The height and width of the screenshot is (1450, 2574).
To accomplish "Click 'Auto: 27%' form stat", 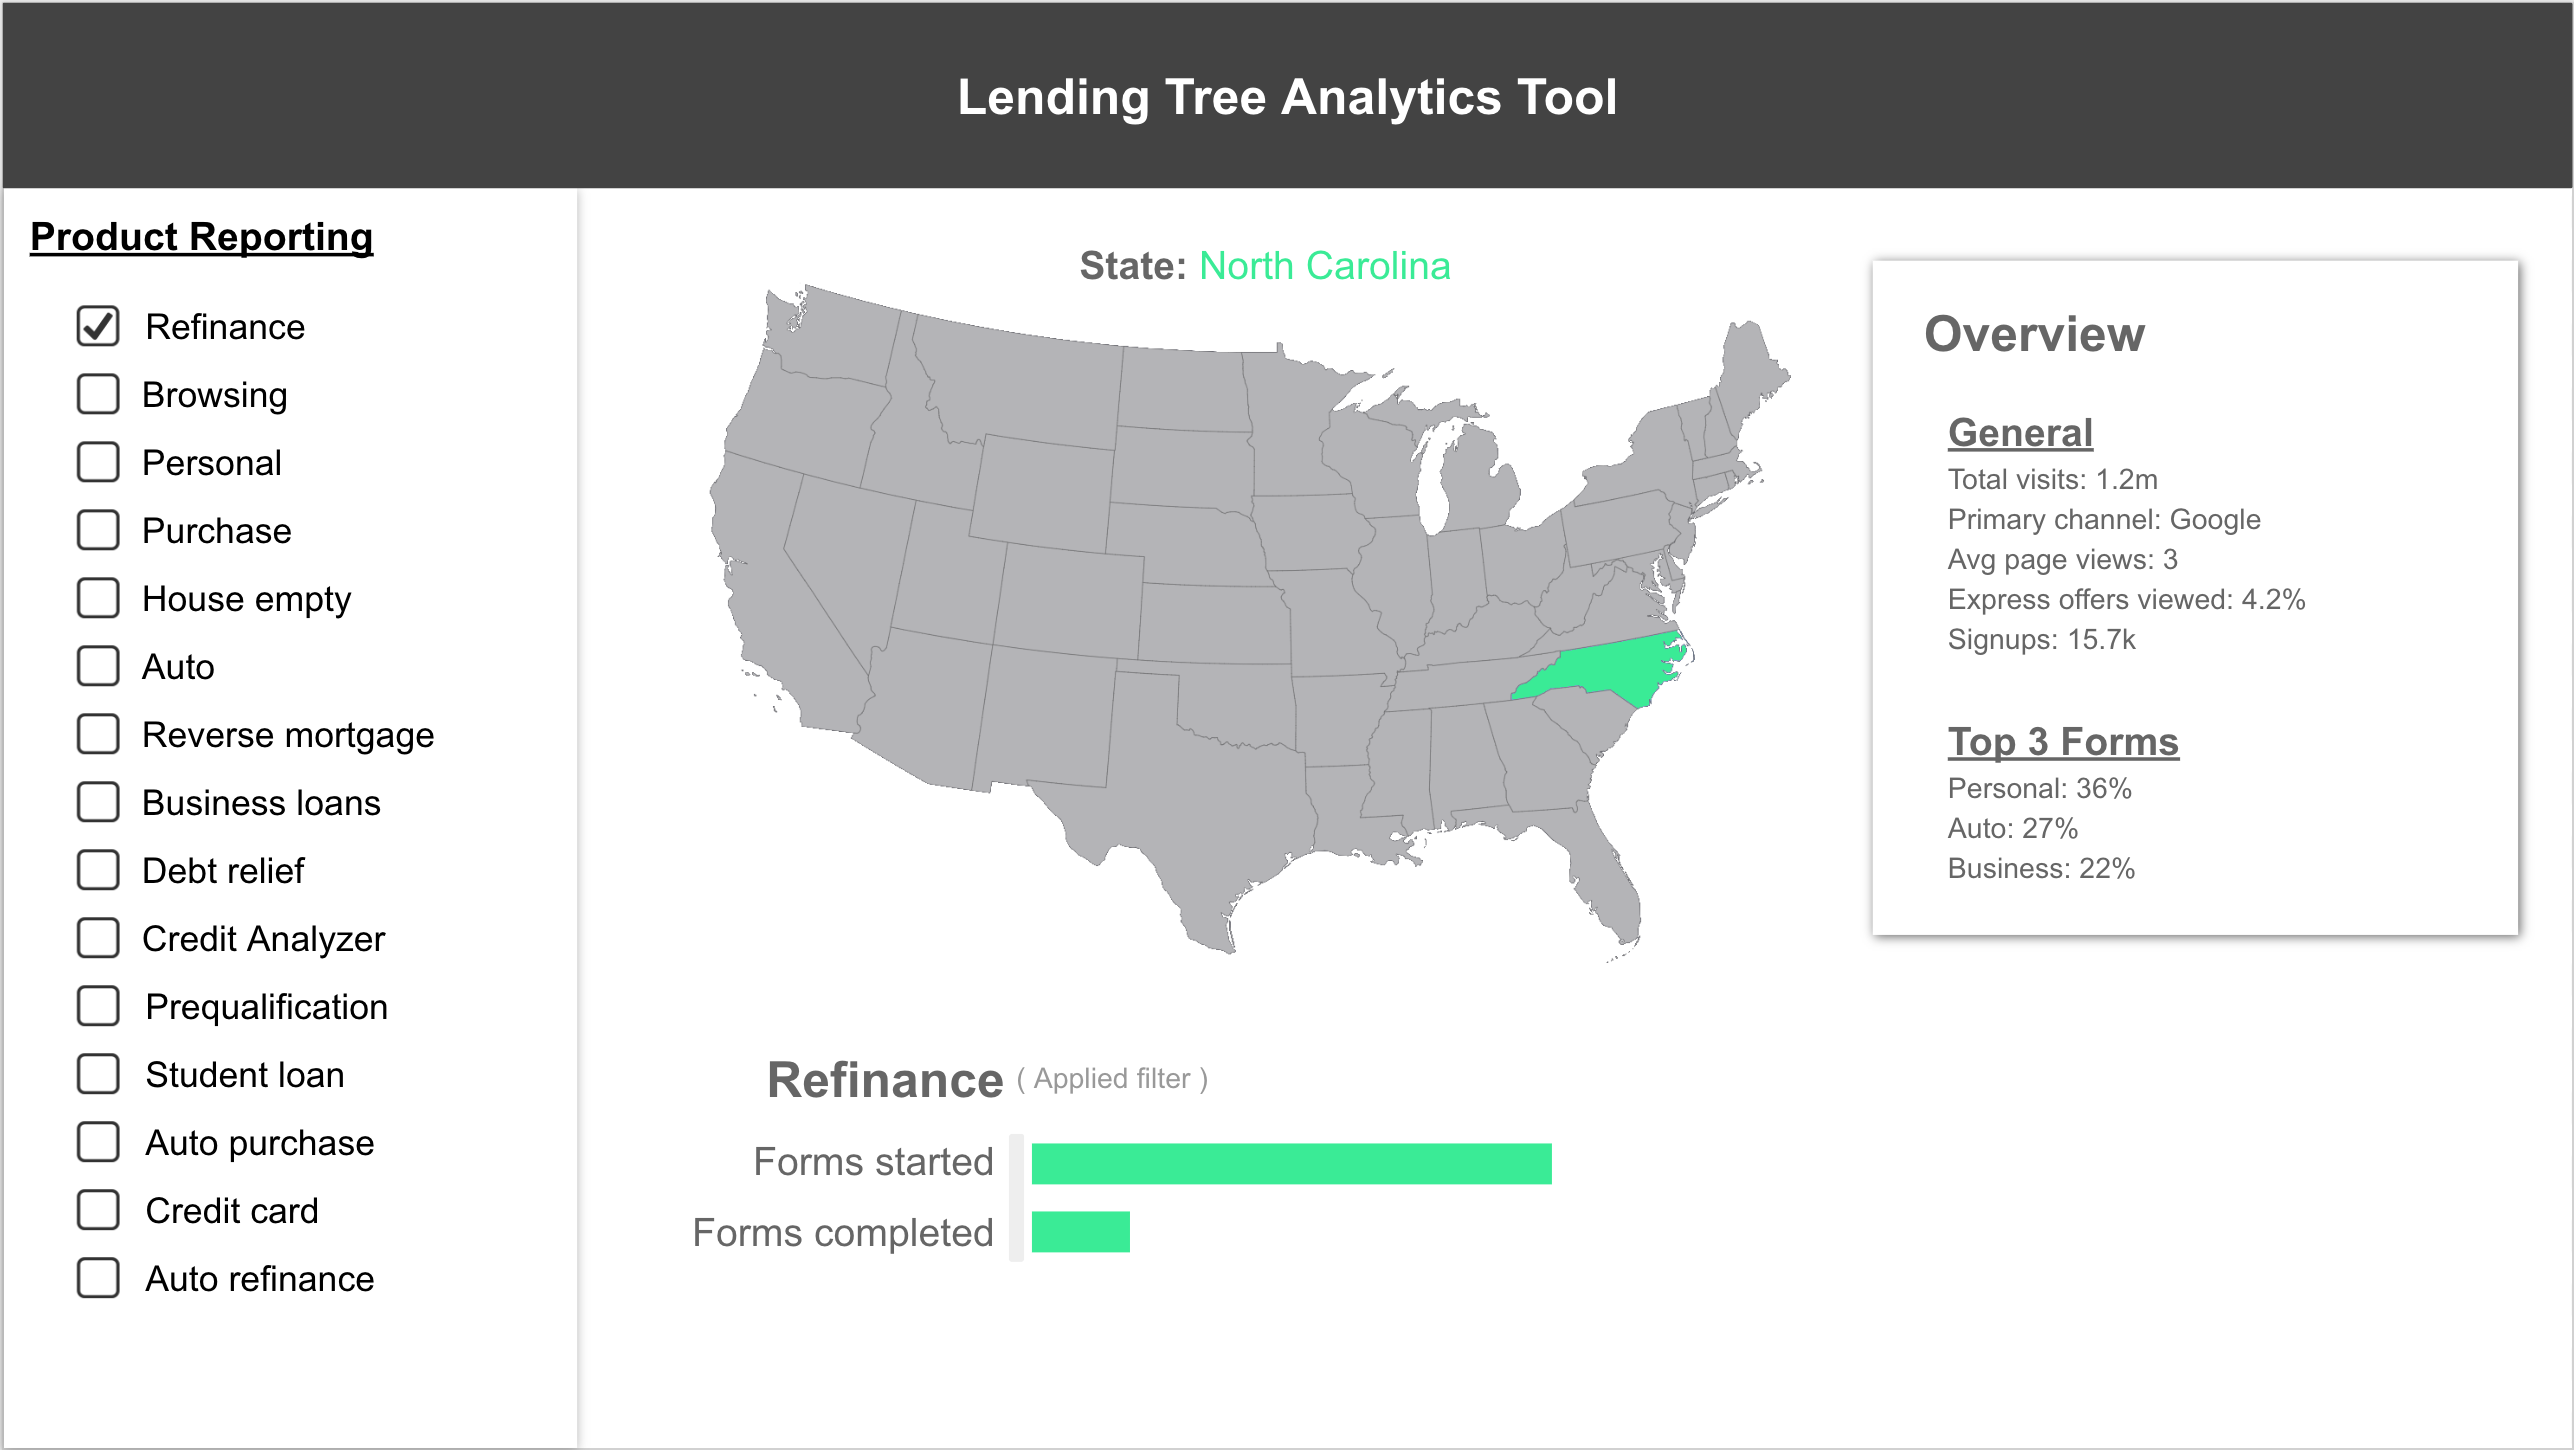I will point(2012,829).
